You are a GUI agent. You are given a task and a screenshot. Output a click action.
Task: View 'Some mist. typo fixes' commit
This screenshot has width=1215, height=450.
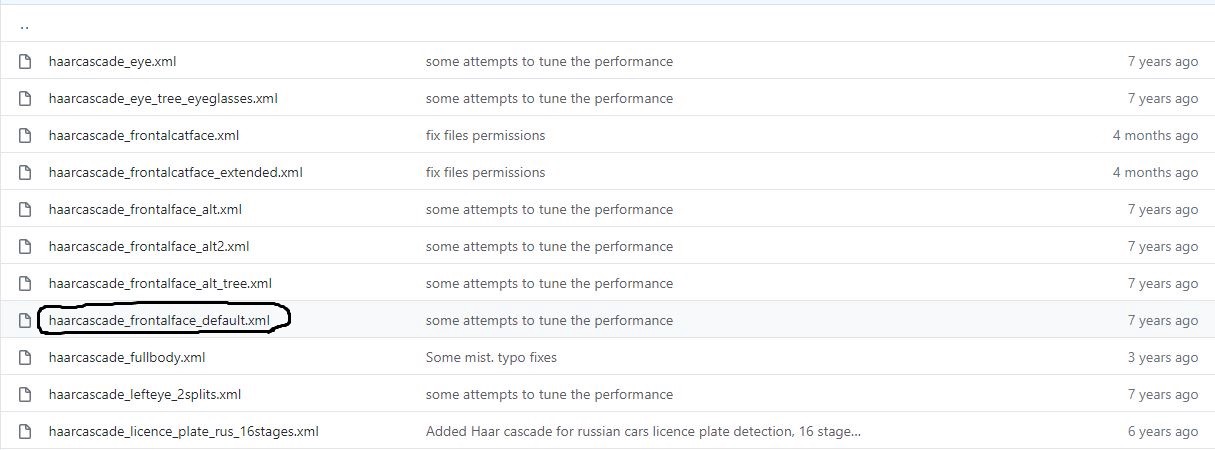tap(491, 357)
